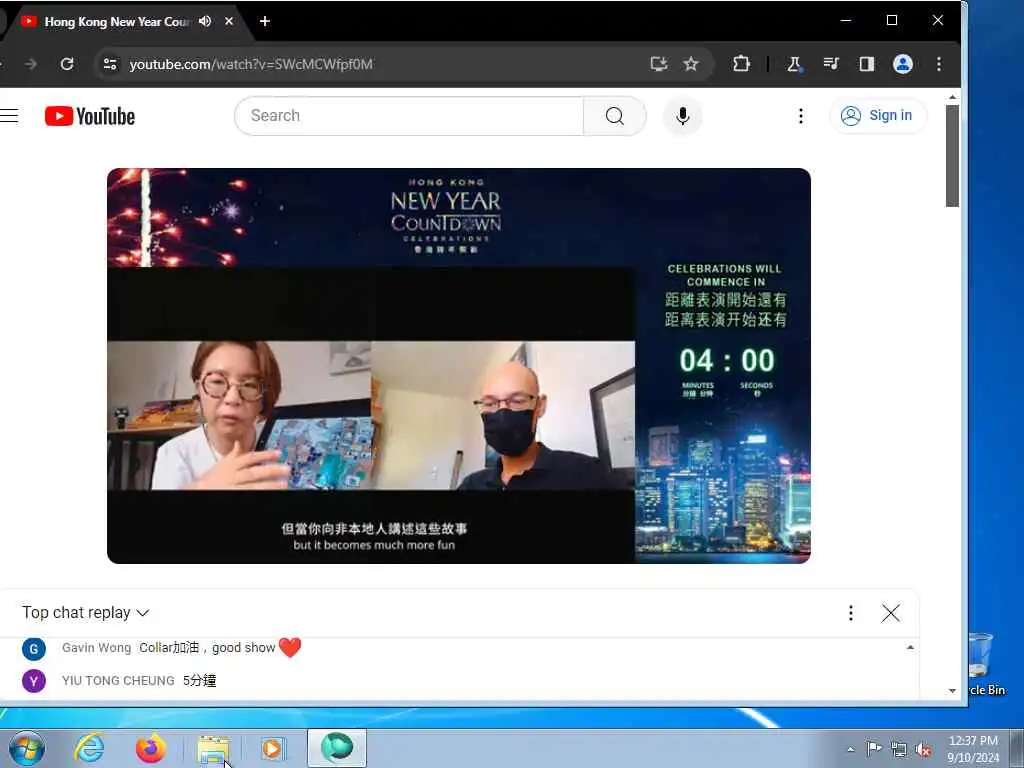The height and width of the screenshot is (768, 1024).
Task: Open Windows Explorer from taskbar
Action: pos(213,748)
